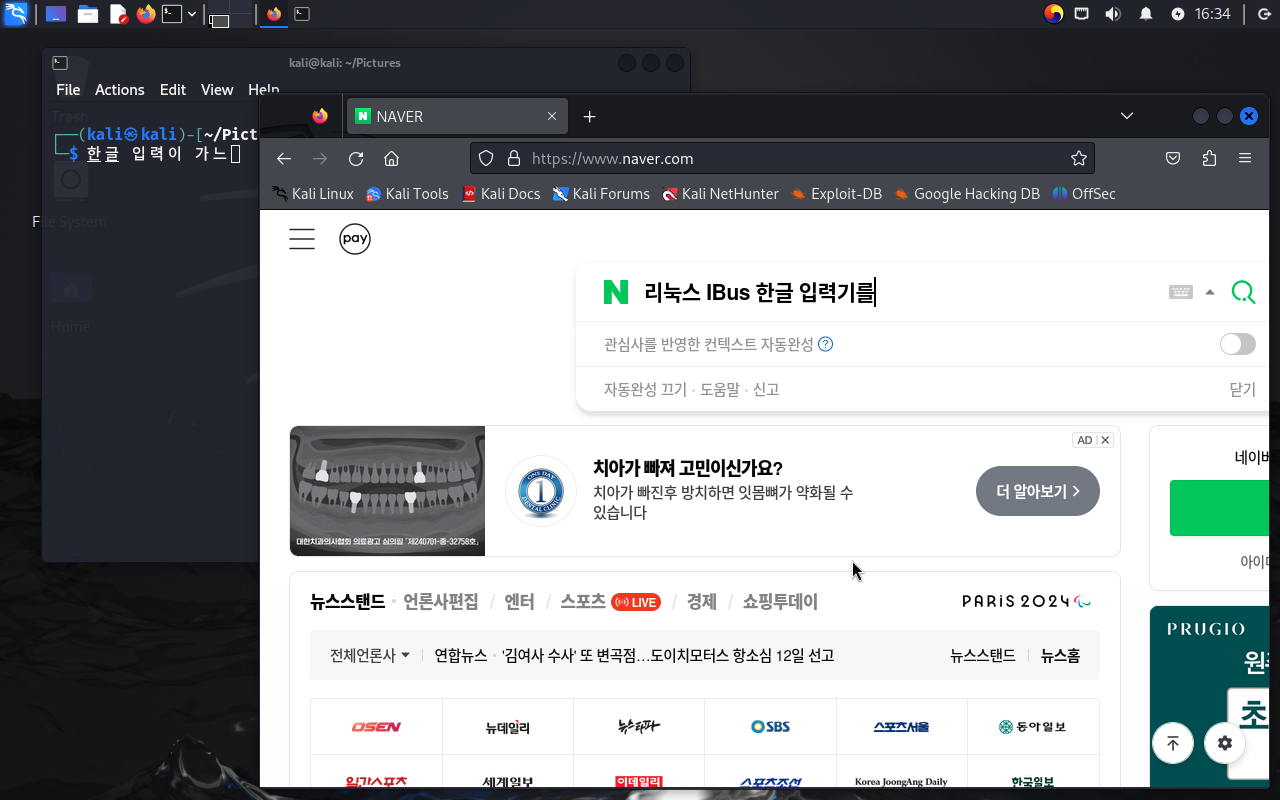Viewport: 1280px width, 800px height.
Task: Click 자동완성 끄기 link
Action: [645, 390]
